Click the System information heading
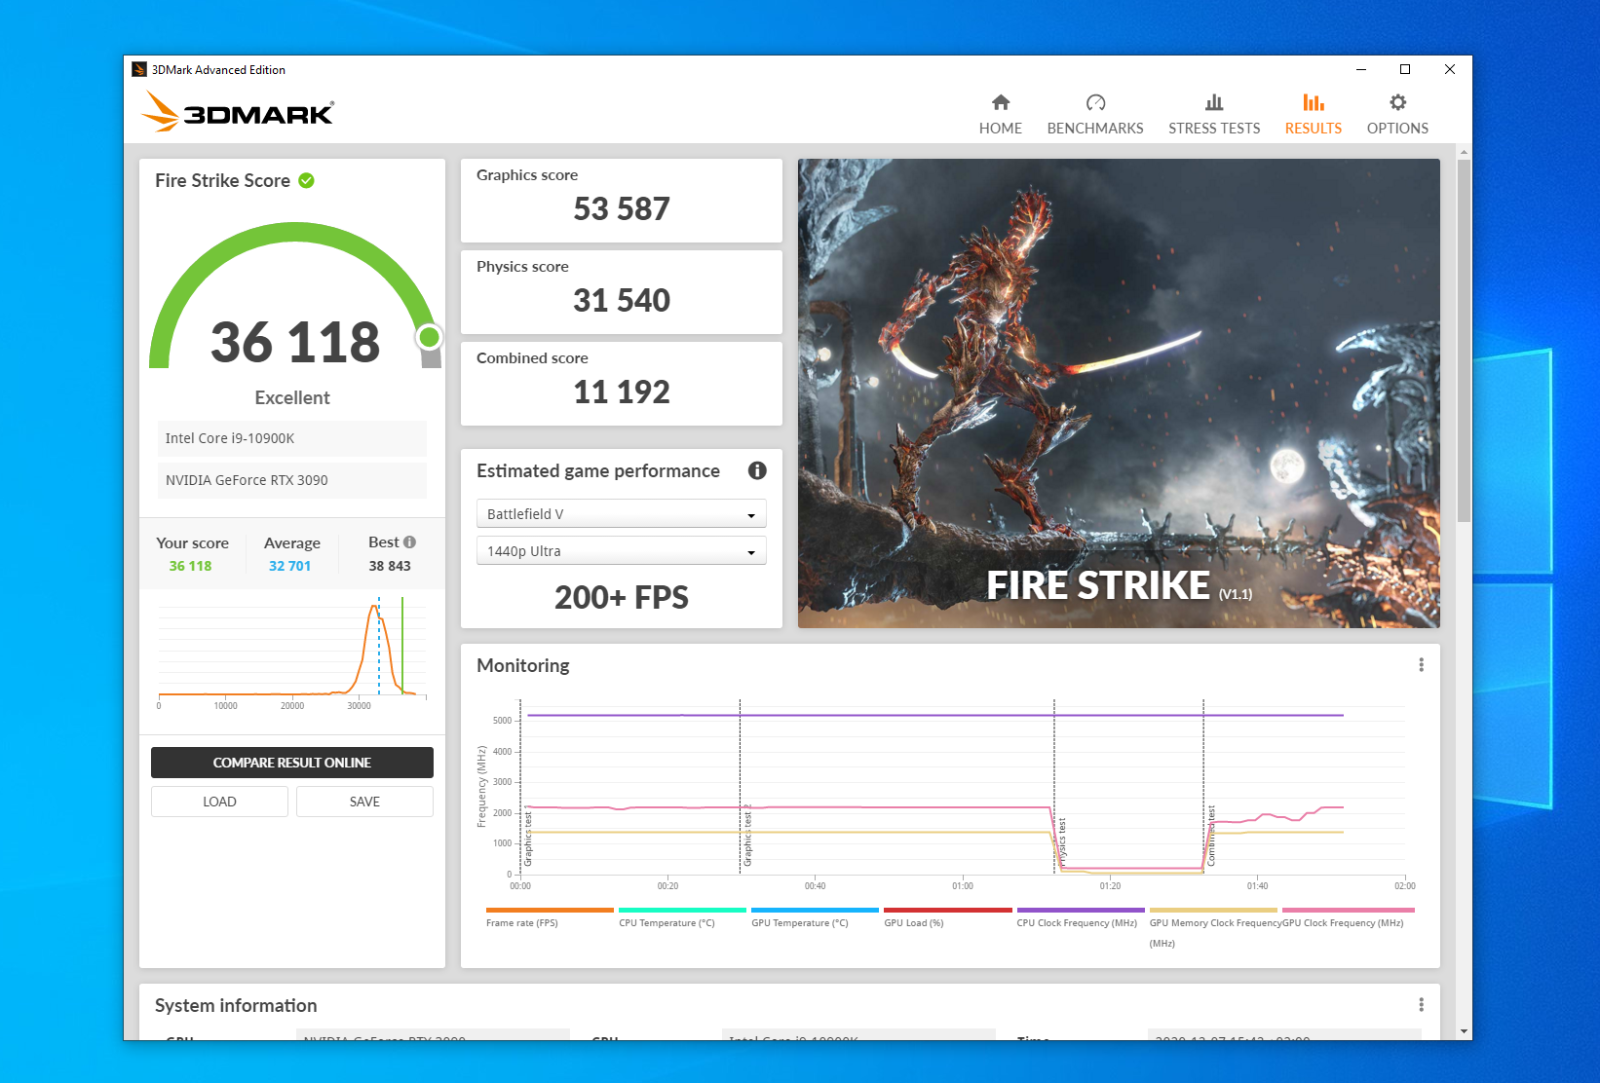 click(x=236, y=1005)
